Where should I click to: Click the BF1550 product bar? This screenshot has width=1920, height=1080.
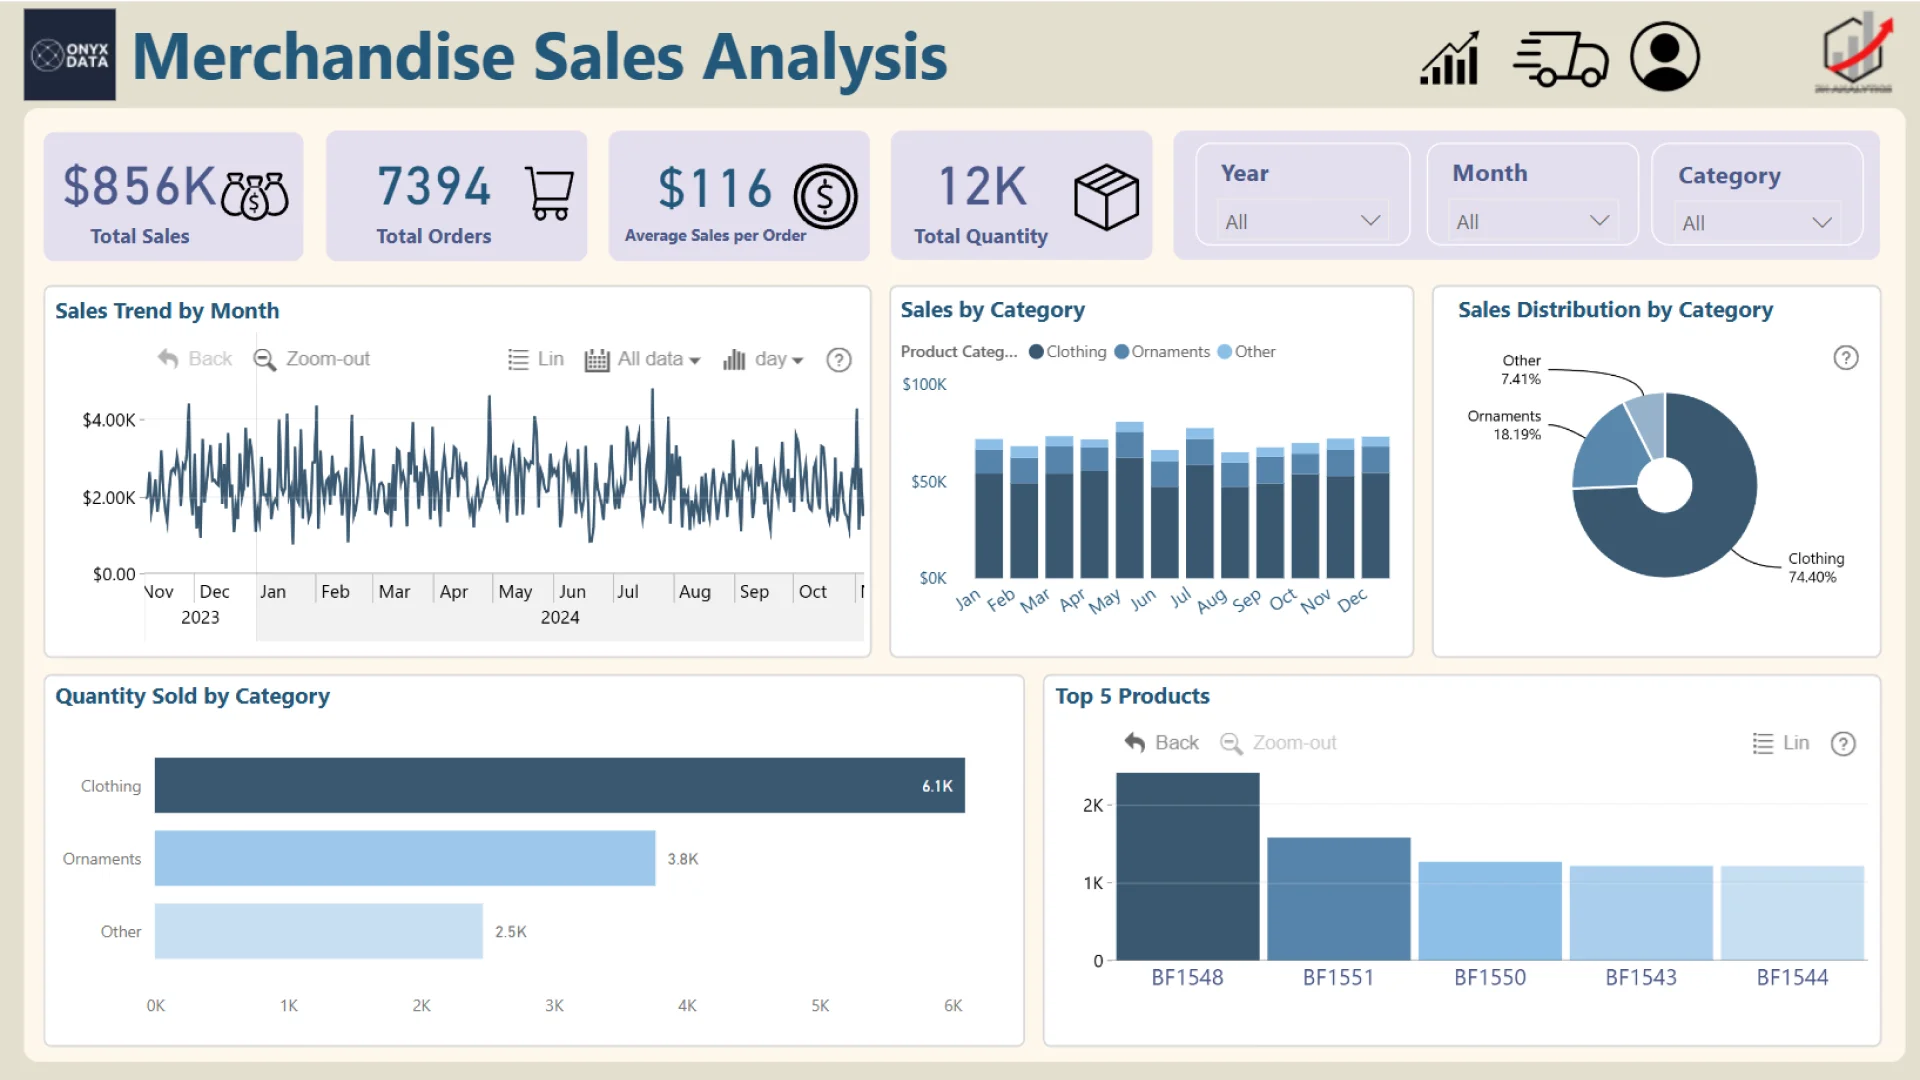coord(1490,911)
